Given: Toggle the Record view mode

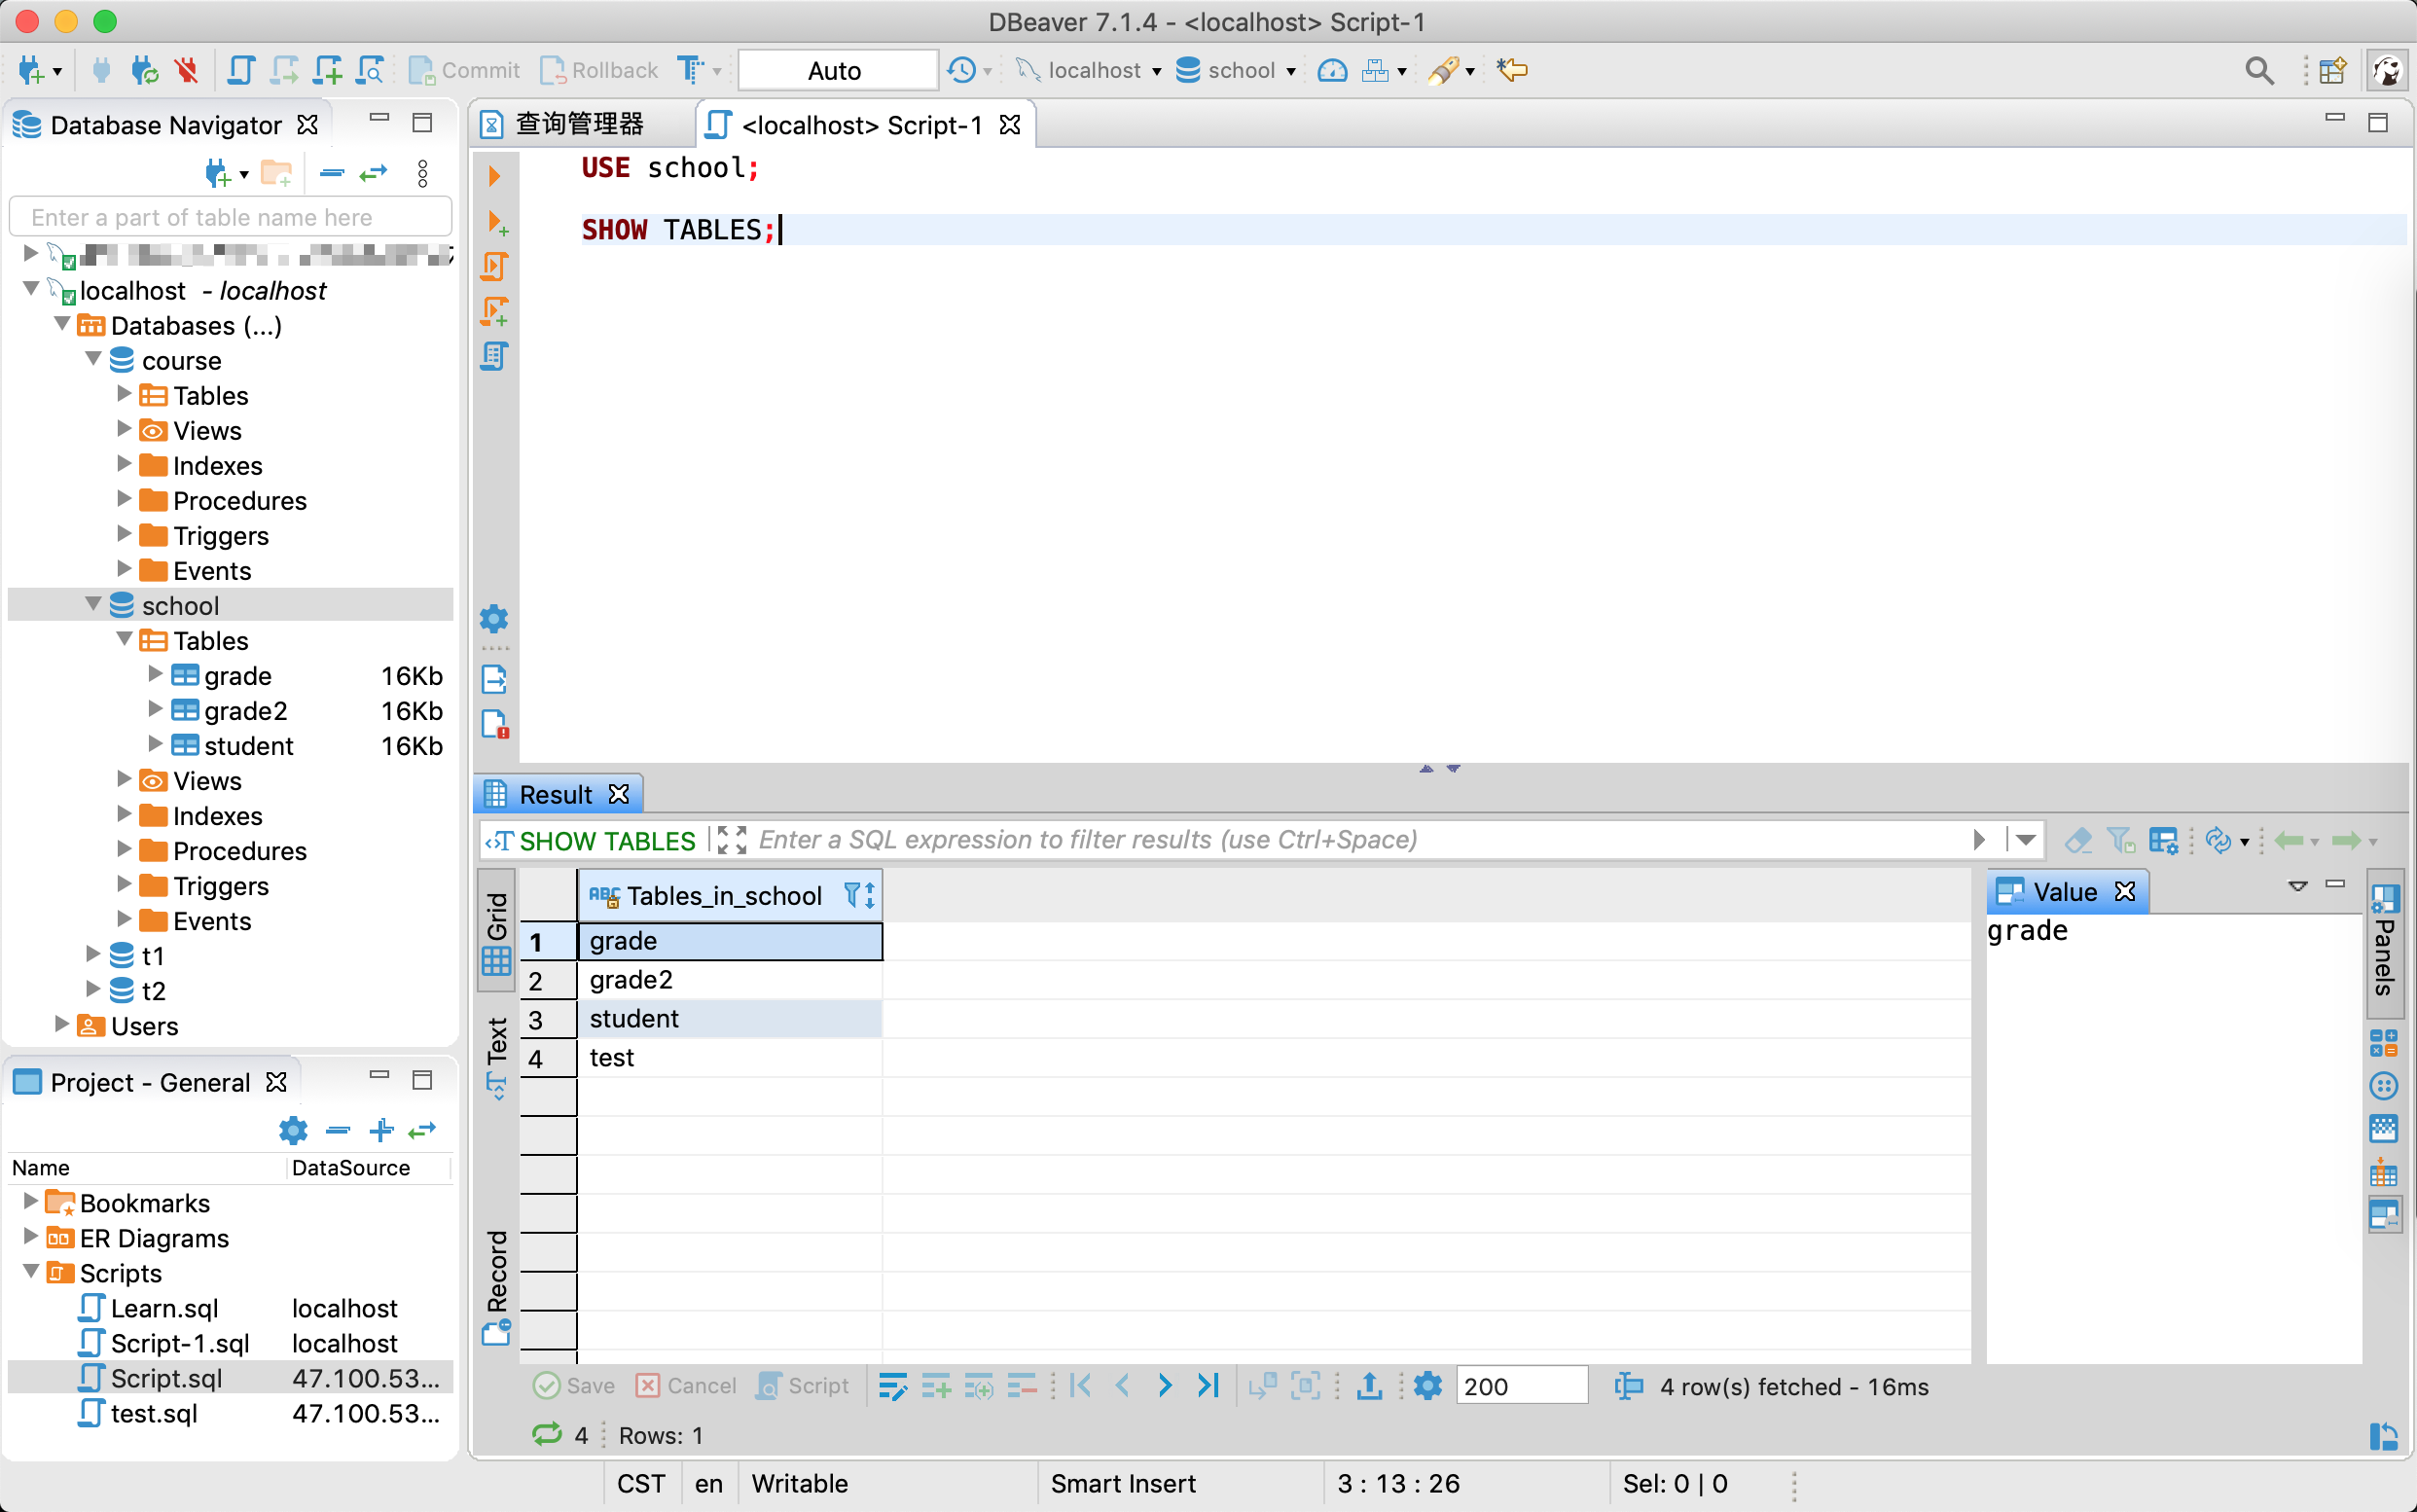Looking at the screenshot, I should [x=497, y=1285].
